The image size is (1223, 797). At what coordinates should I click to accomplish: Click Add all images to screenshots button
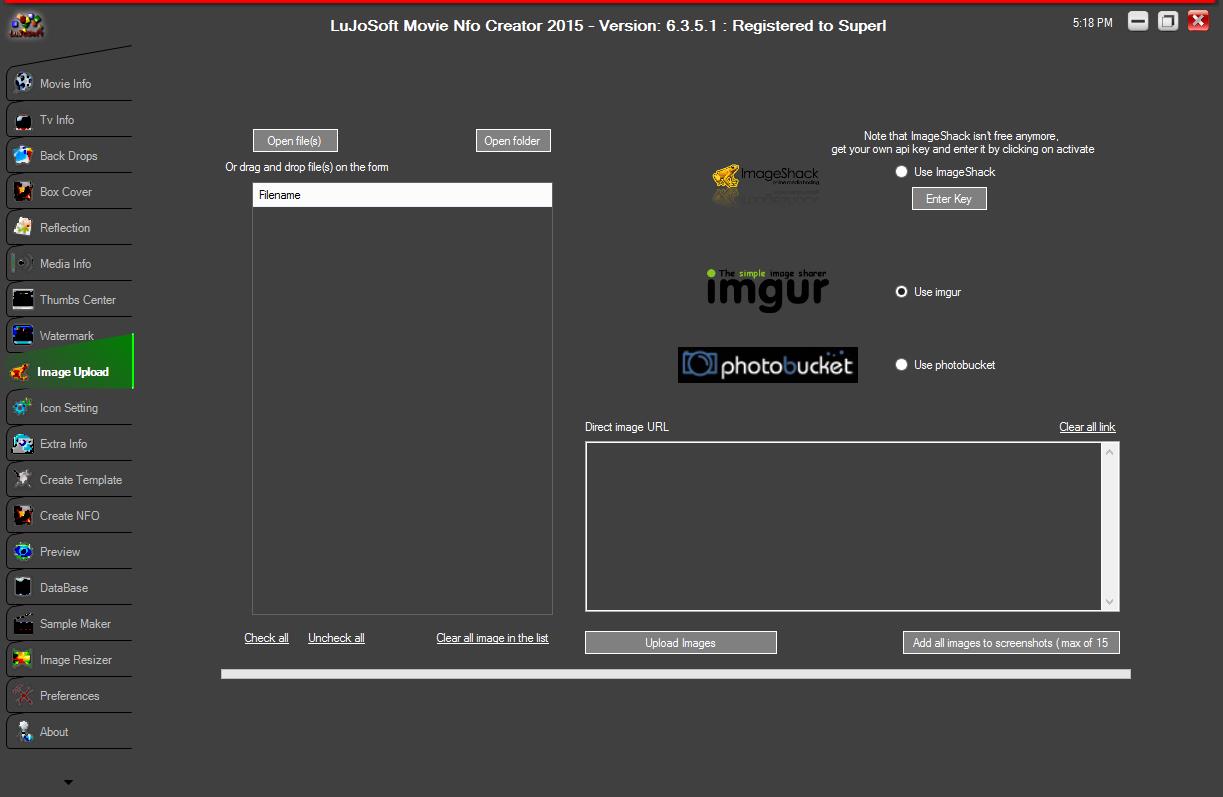pos(1011,643)
